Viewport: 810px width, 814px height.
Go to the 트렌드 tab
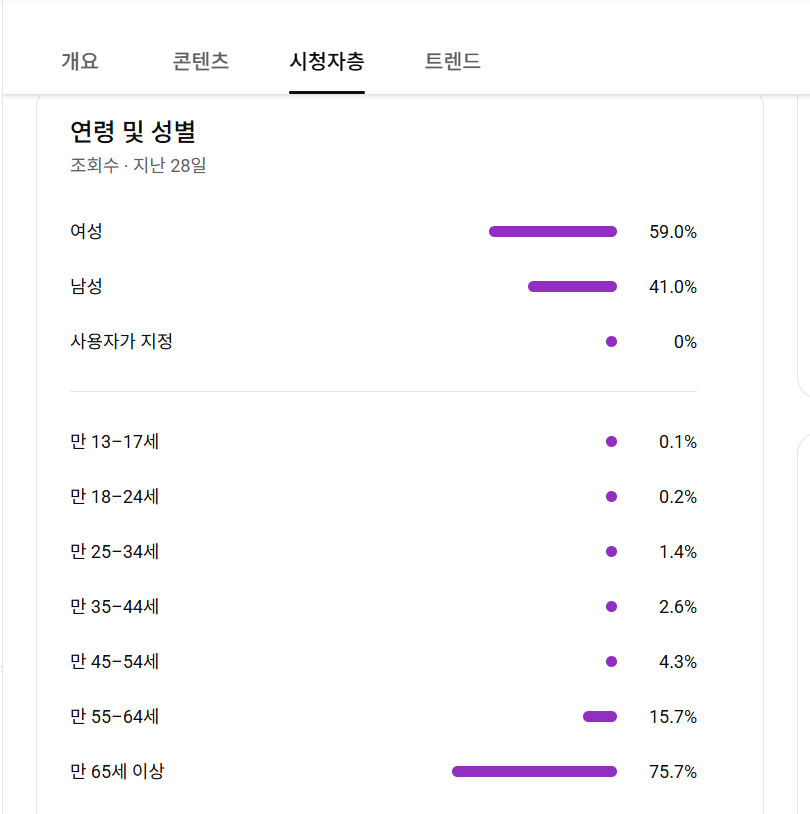pyautogui.click(x=453, y=61)
